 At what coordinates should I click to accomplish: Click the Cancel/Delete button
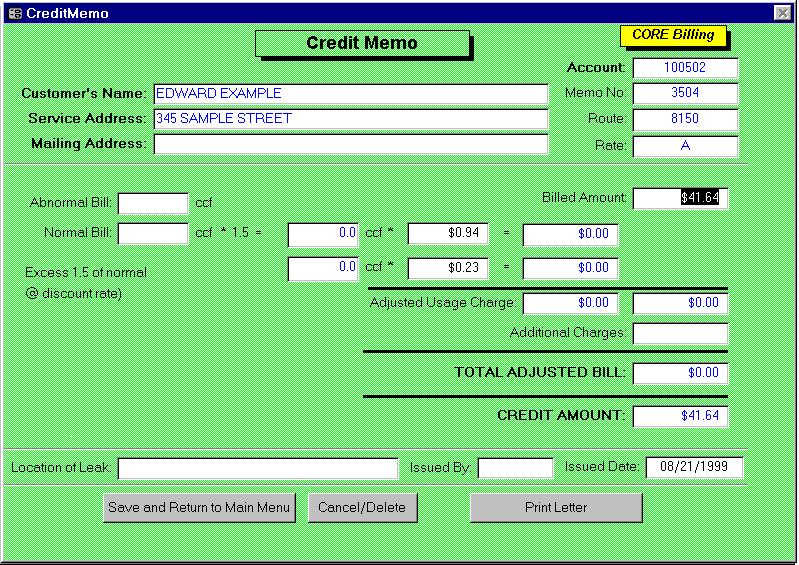[362, 507]
